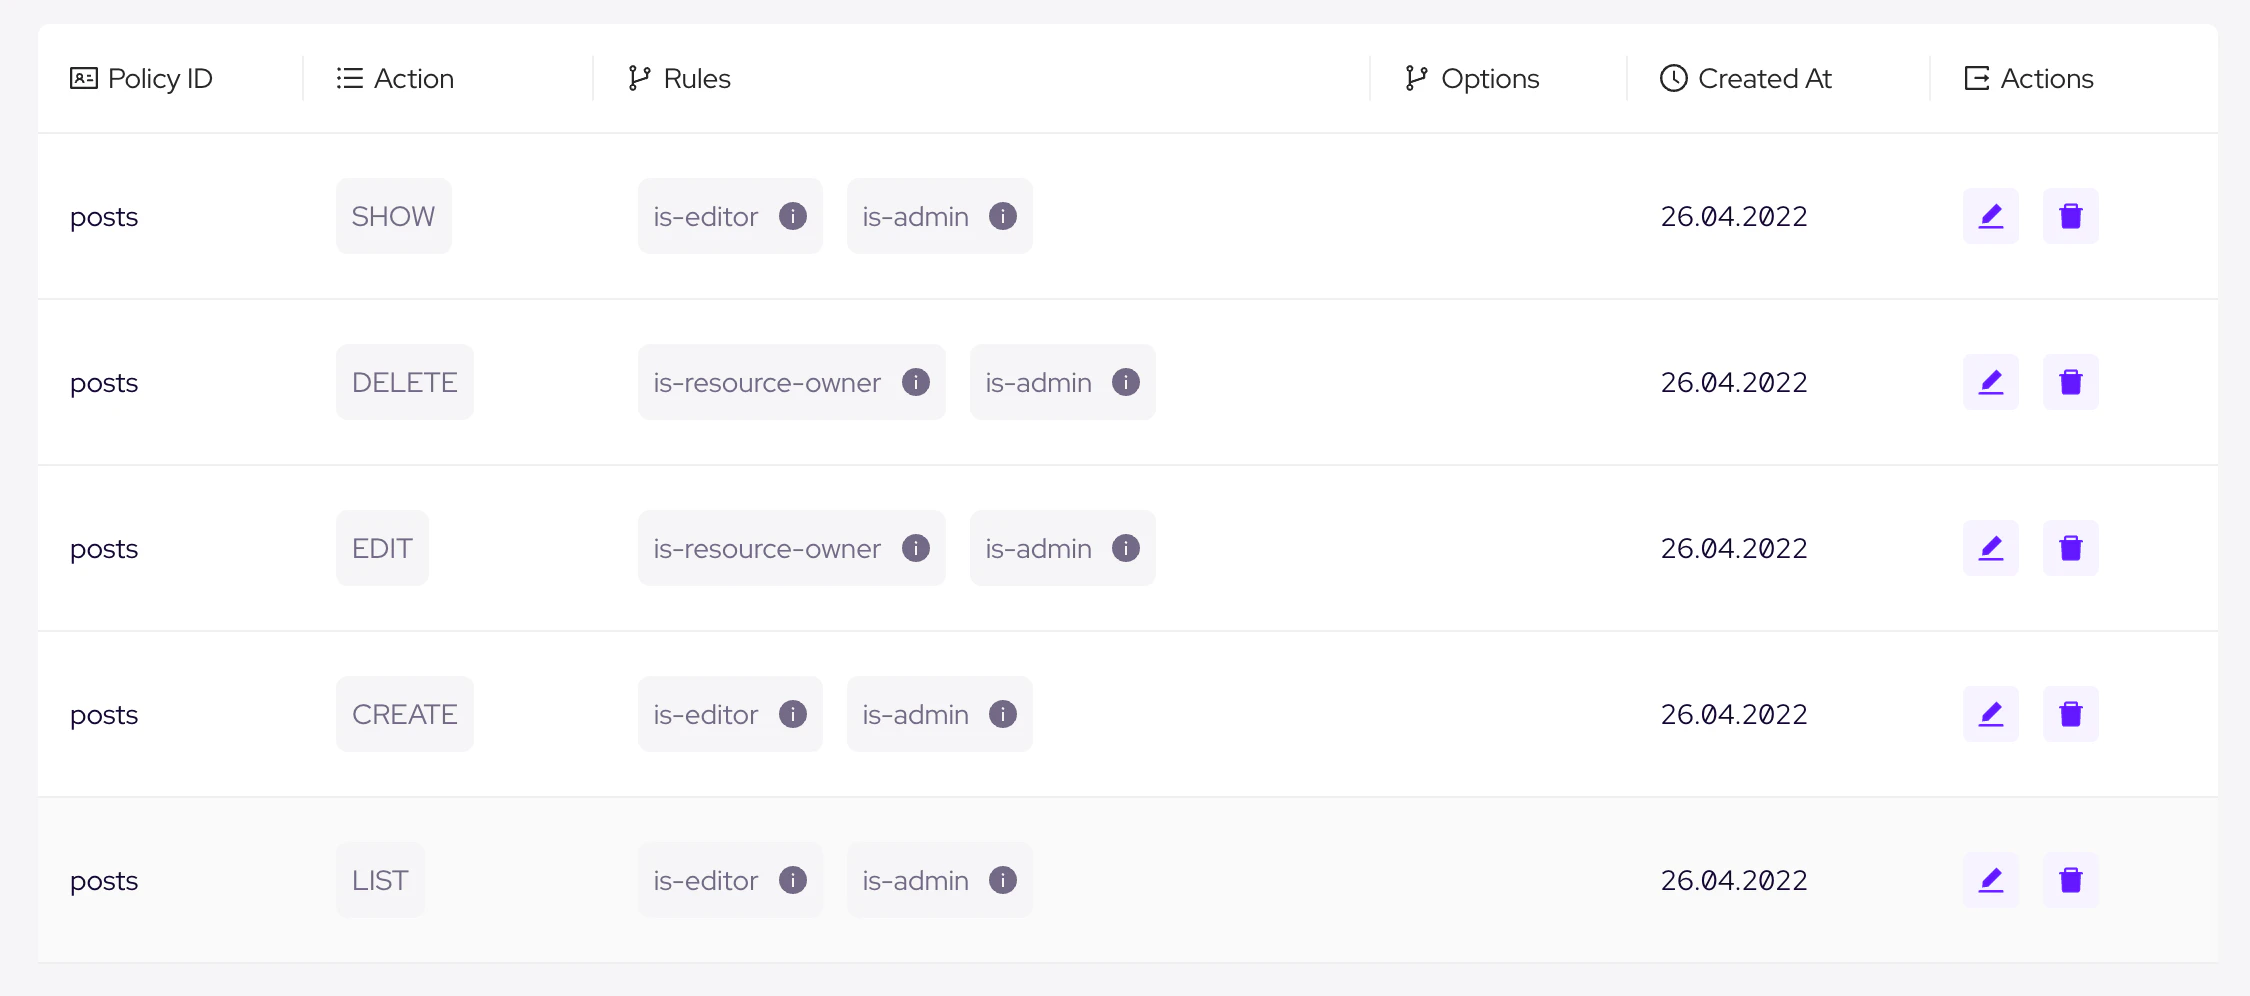Click the SHOW action chip
The image size is (2250, 996).
[393, 215]
